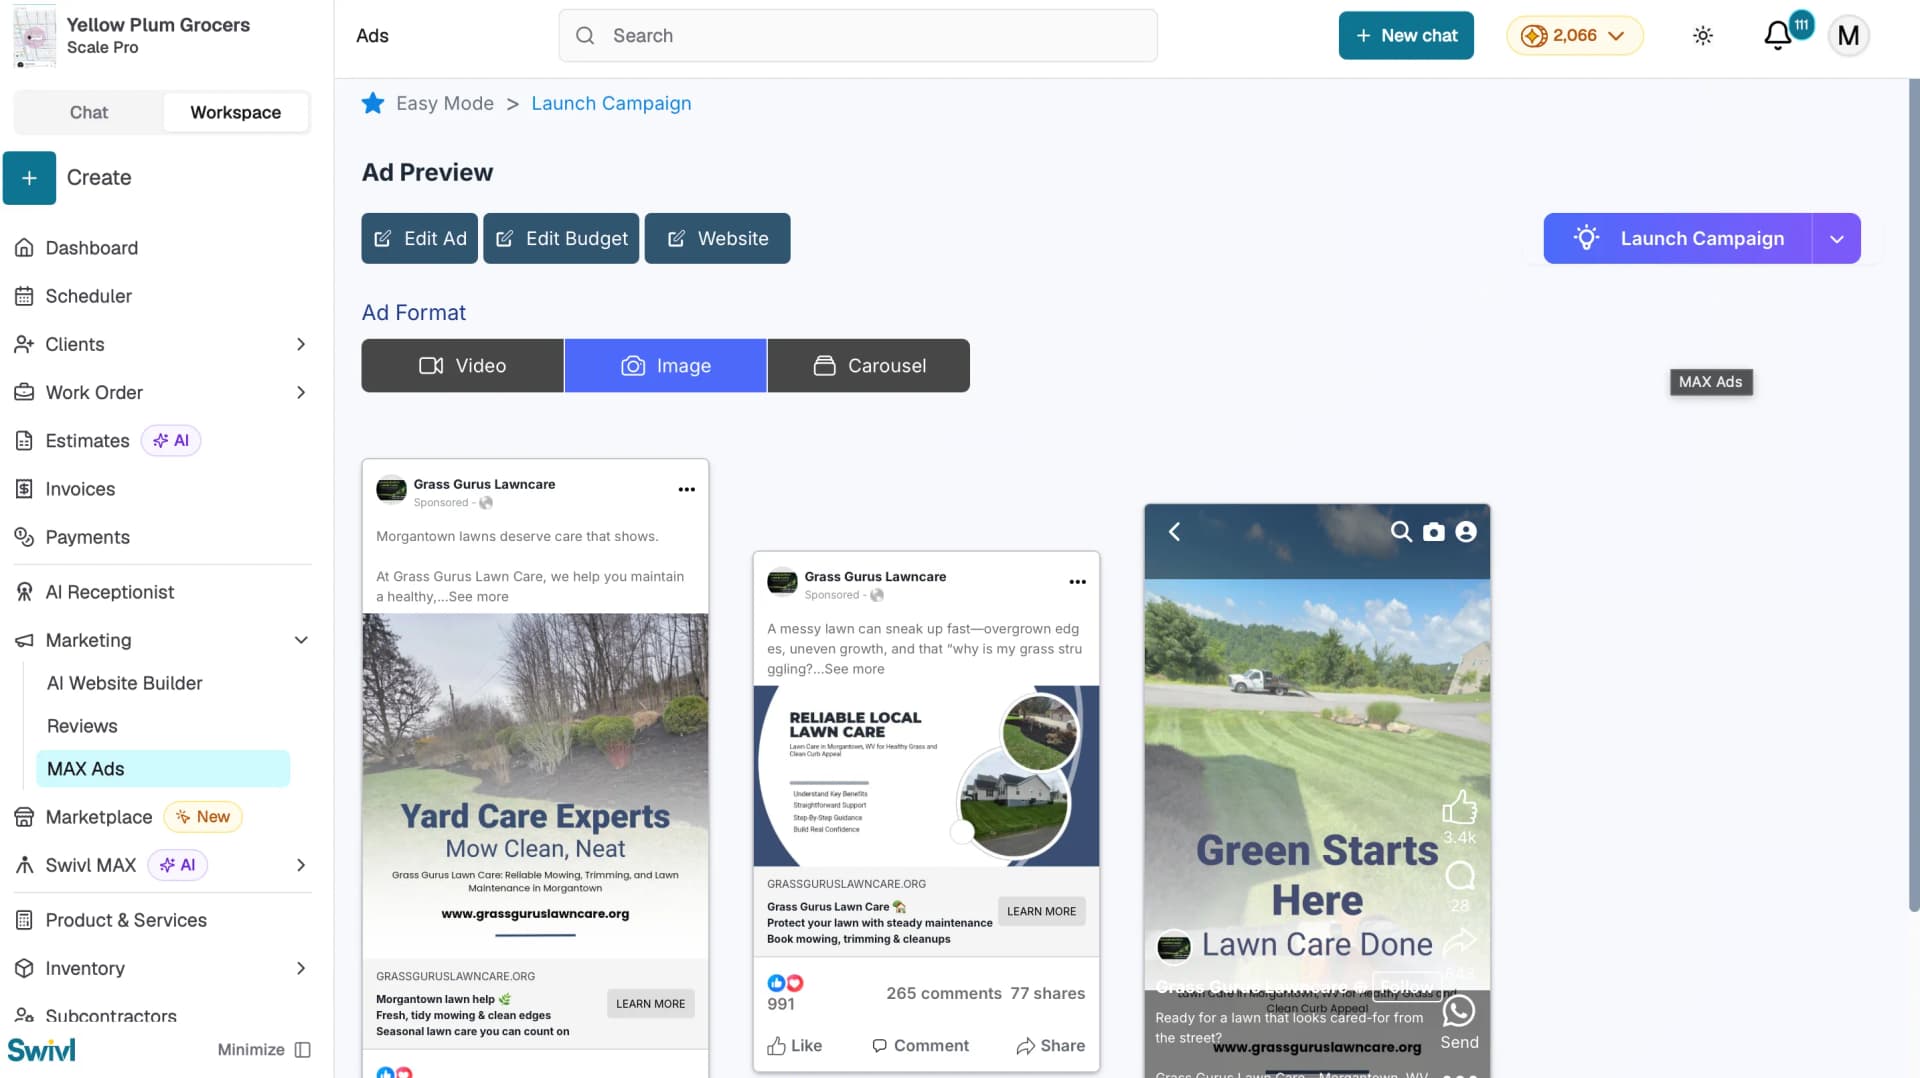This screenshot has height=1078, width=1920.
Task: Click the Launch Campaign breadcrumb link
Action: 611,104
